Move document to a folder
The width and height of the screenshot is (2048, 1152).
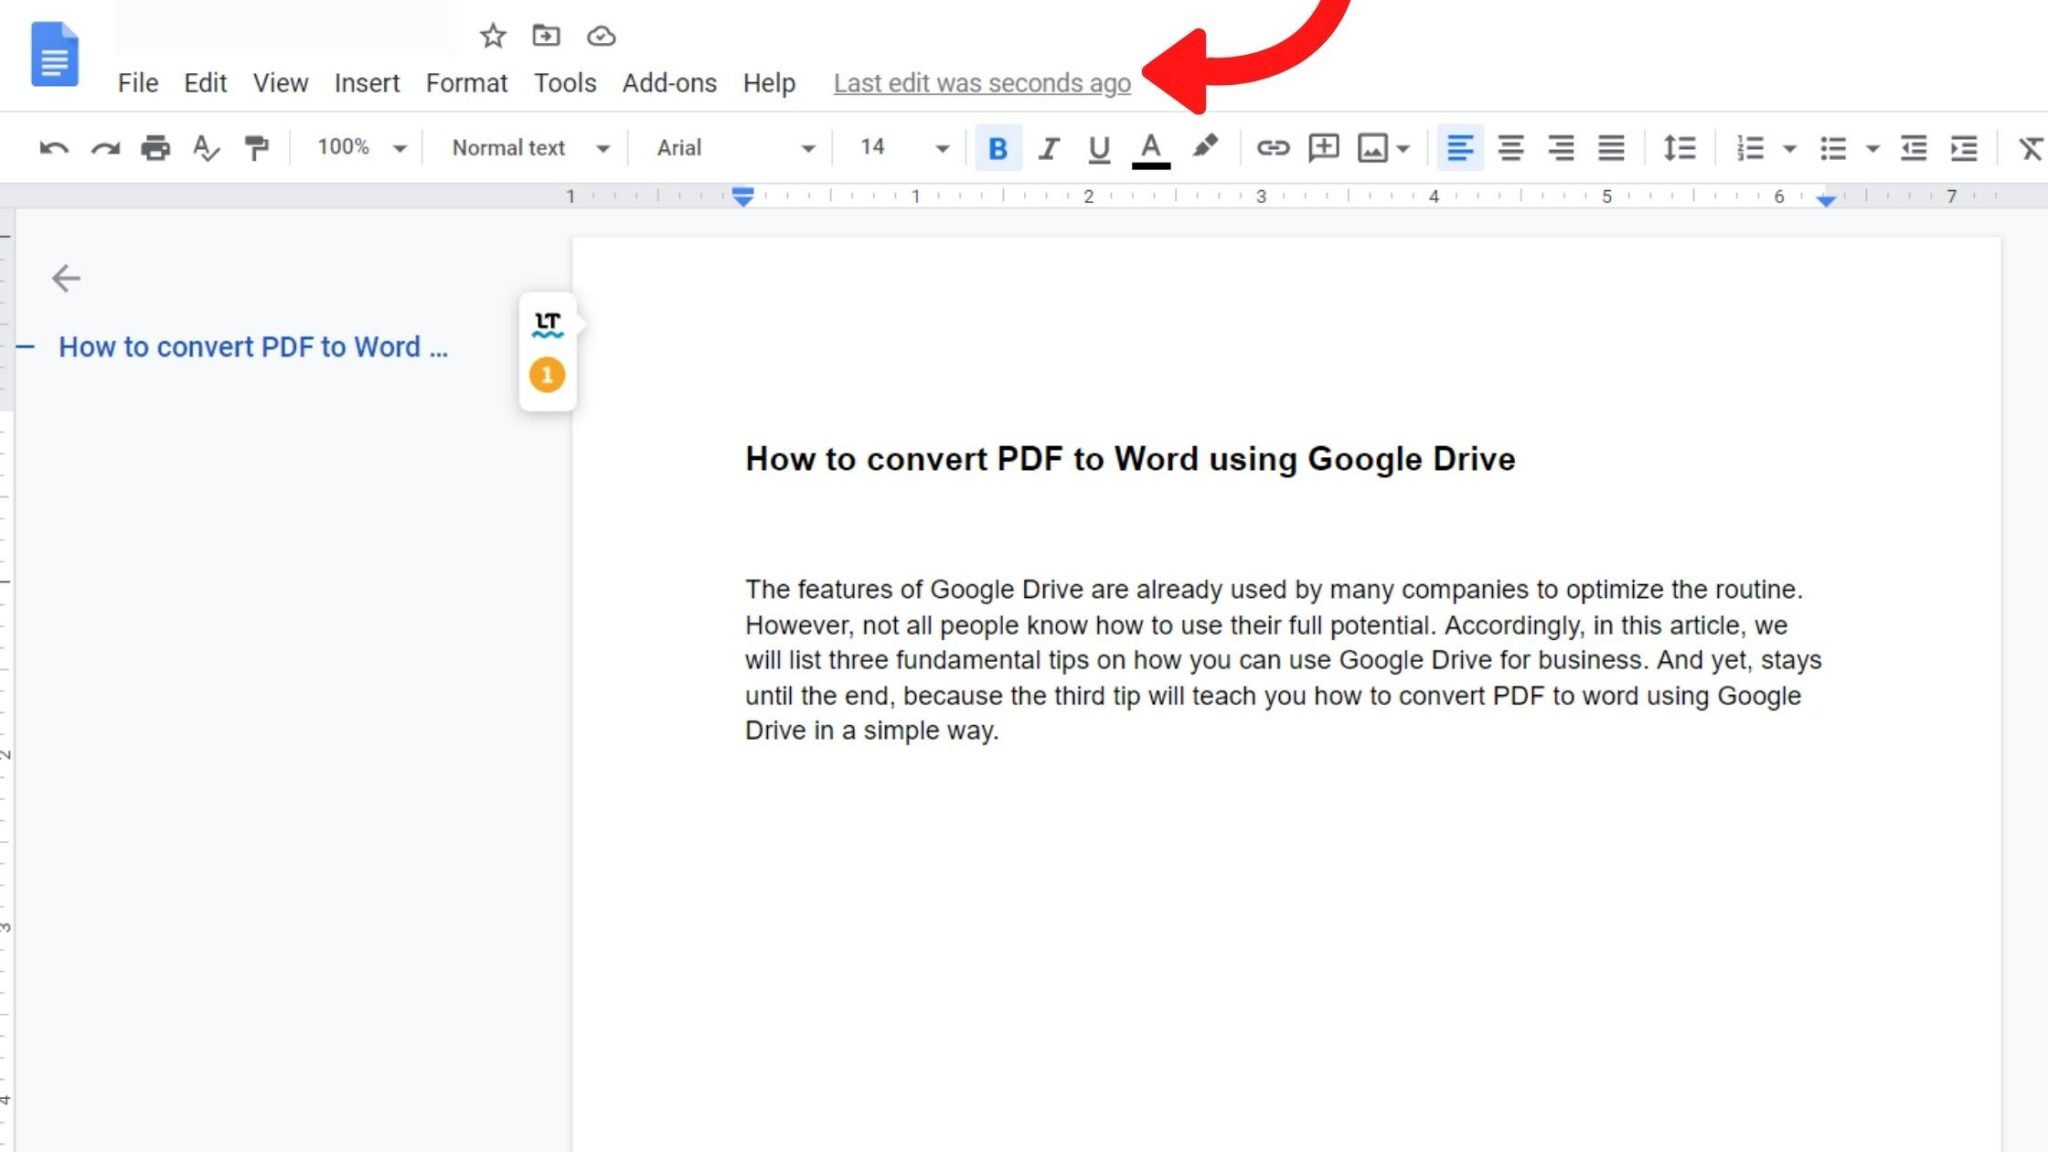pyautogui.click(x=546, y=36)
